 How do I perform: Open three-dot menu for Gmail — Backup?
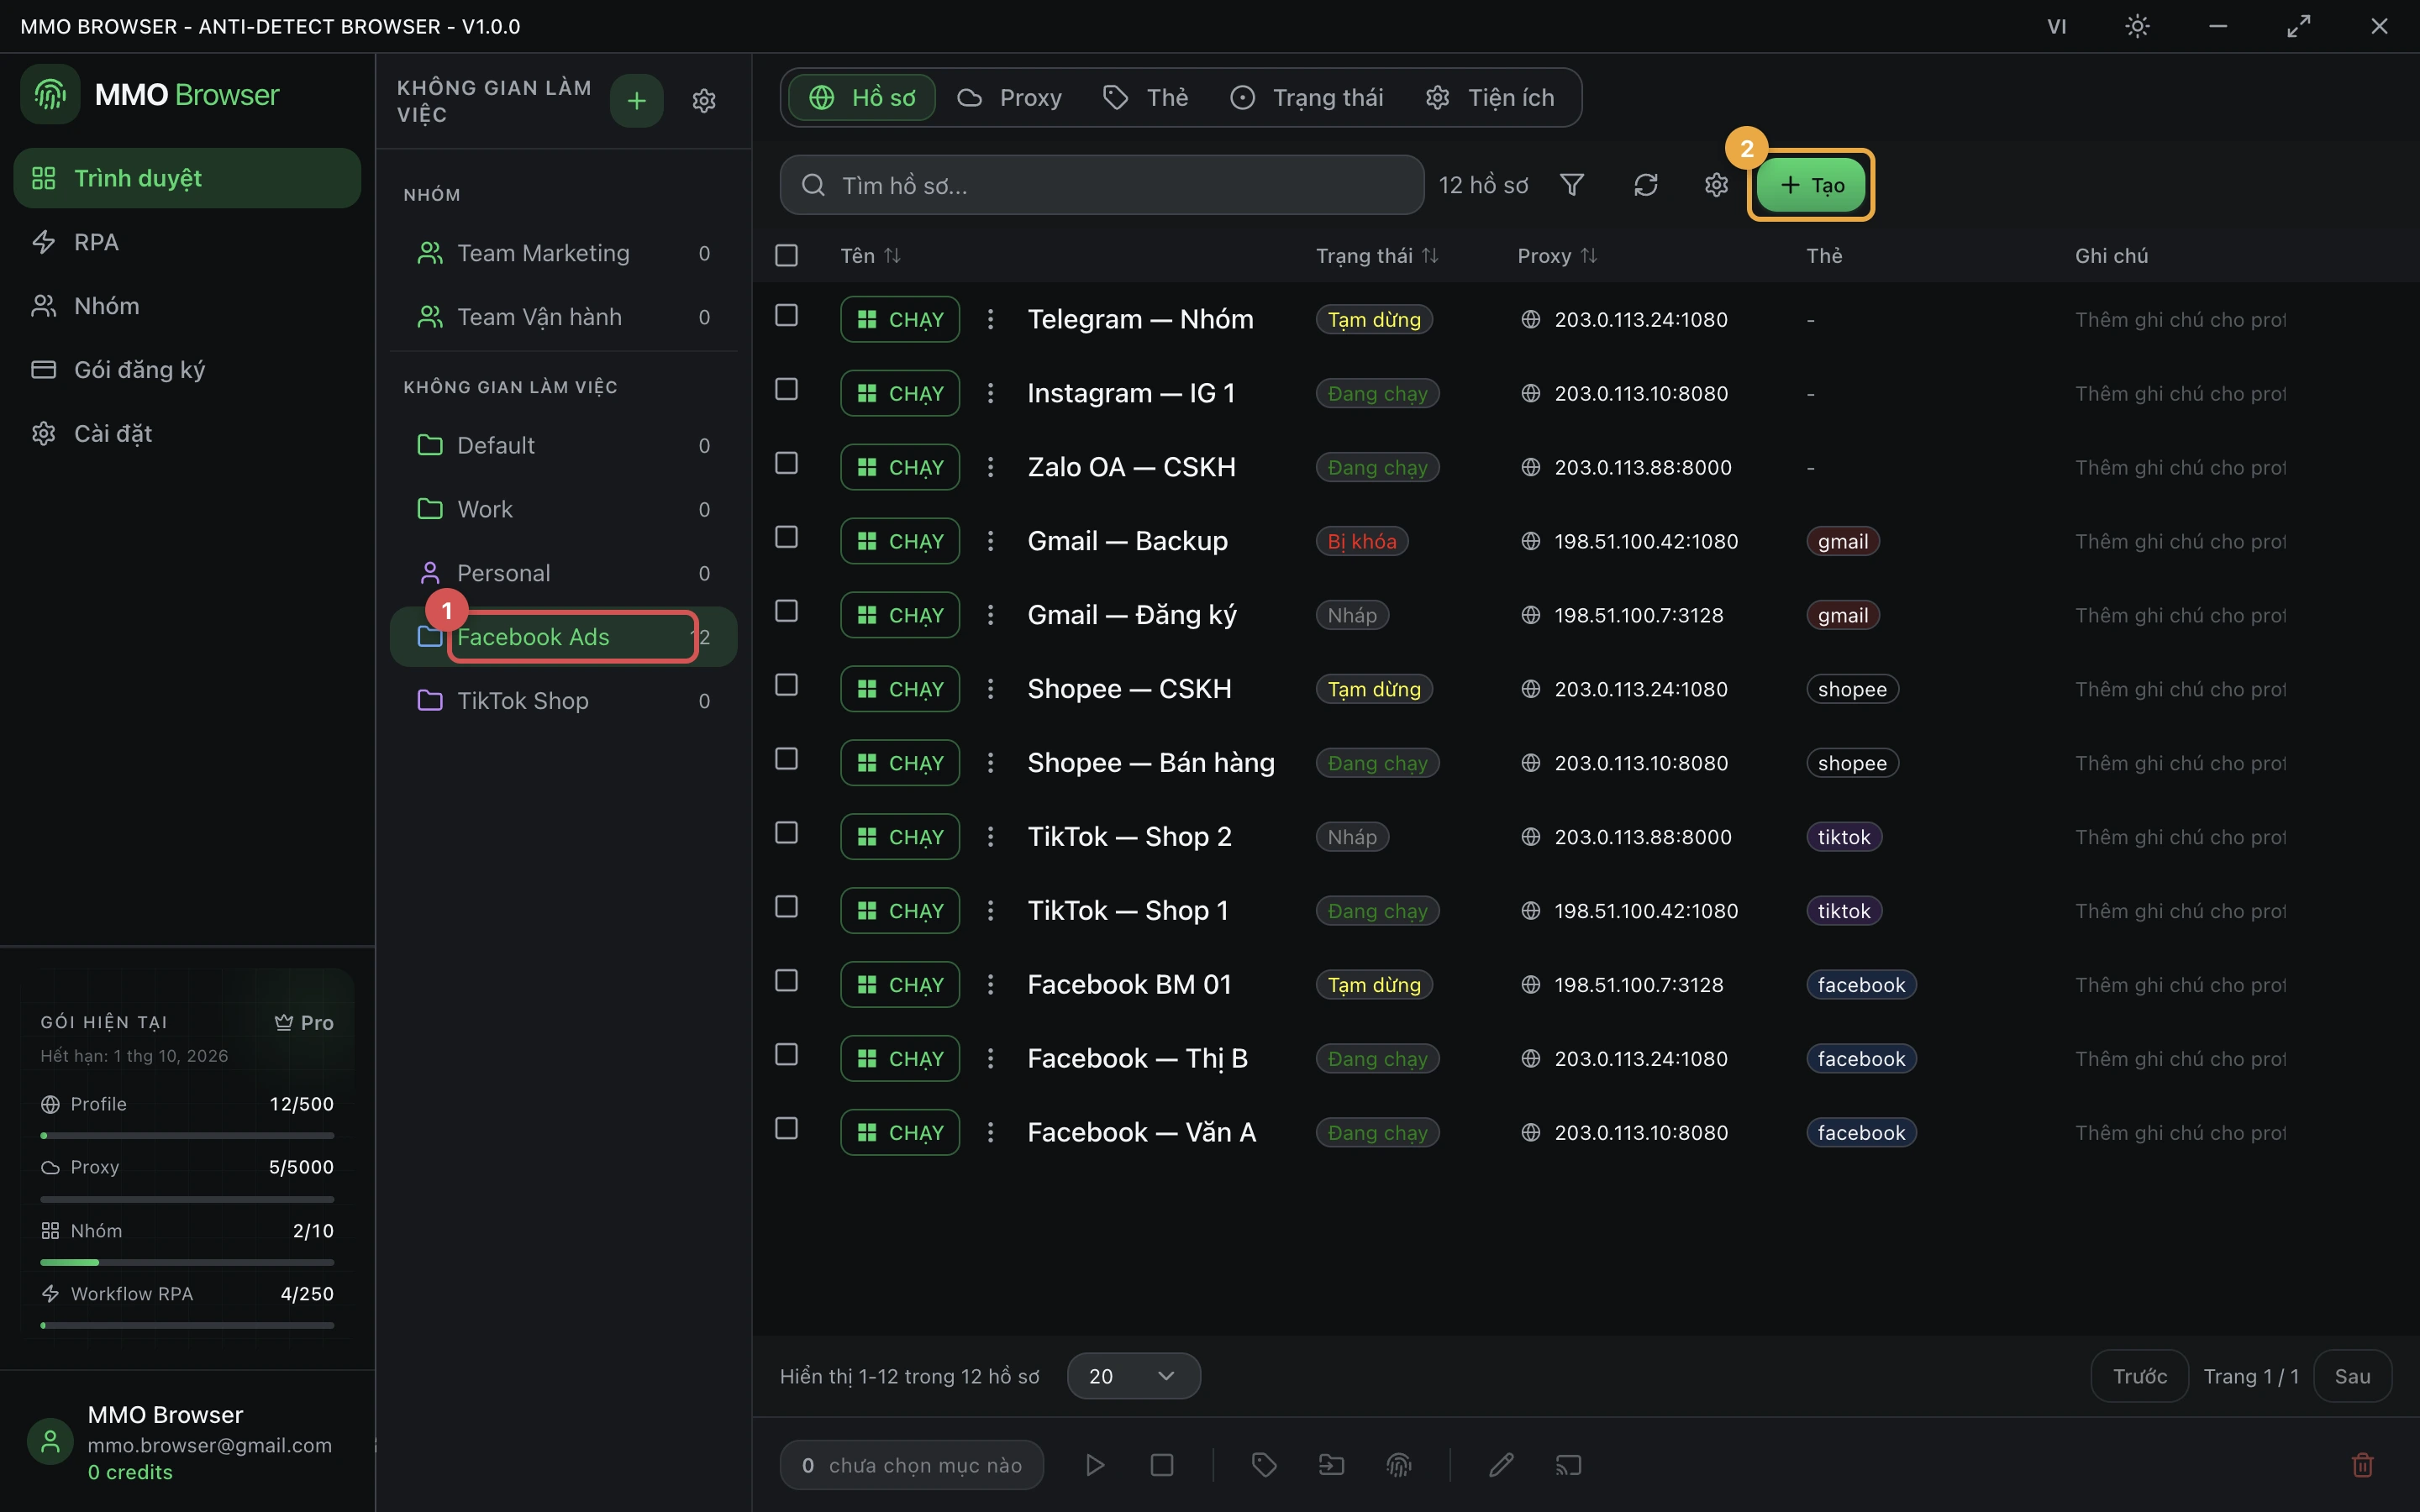pos(990,541)
